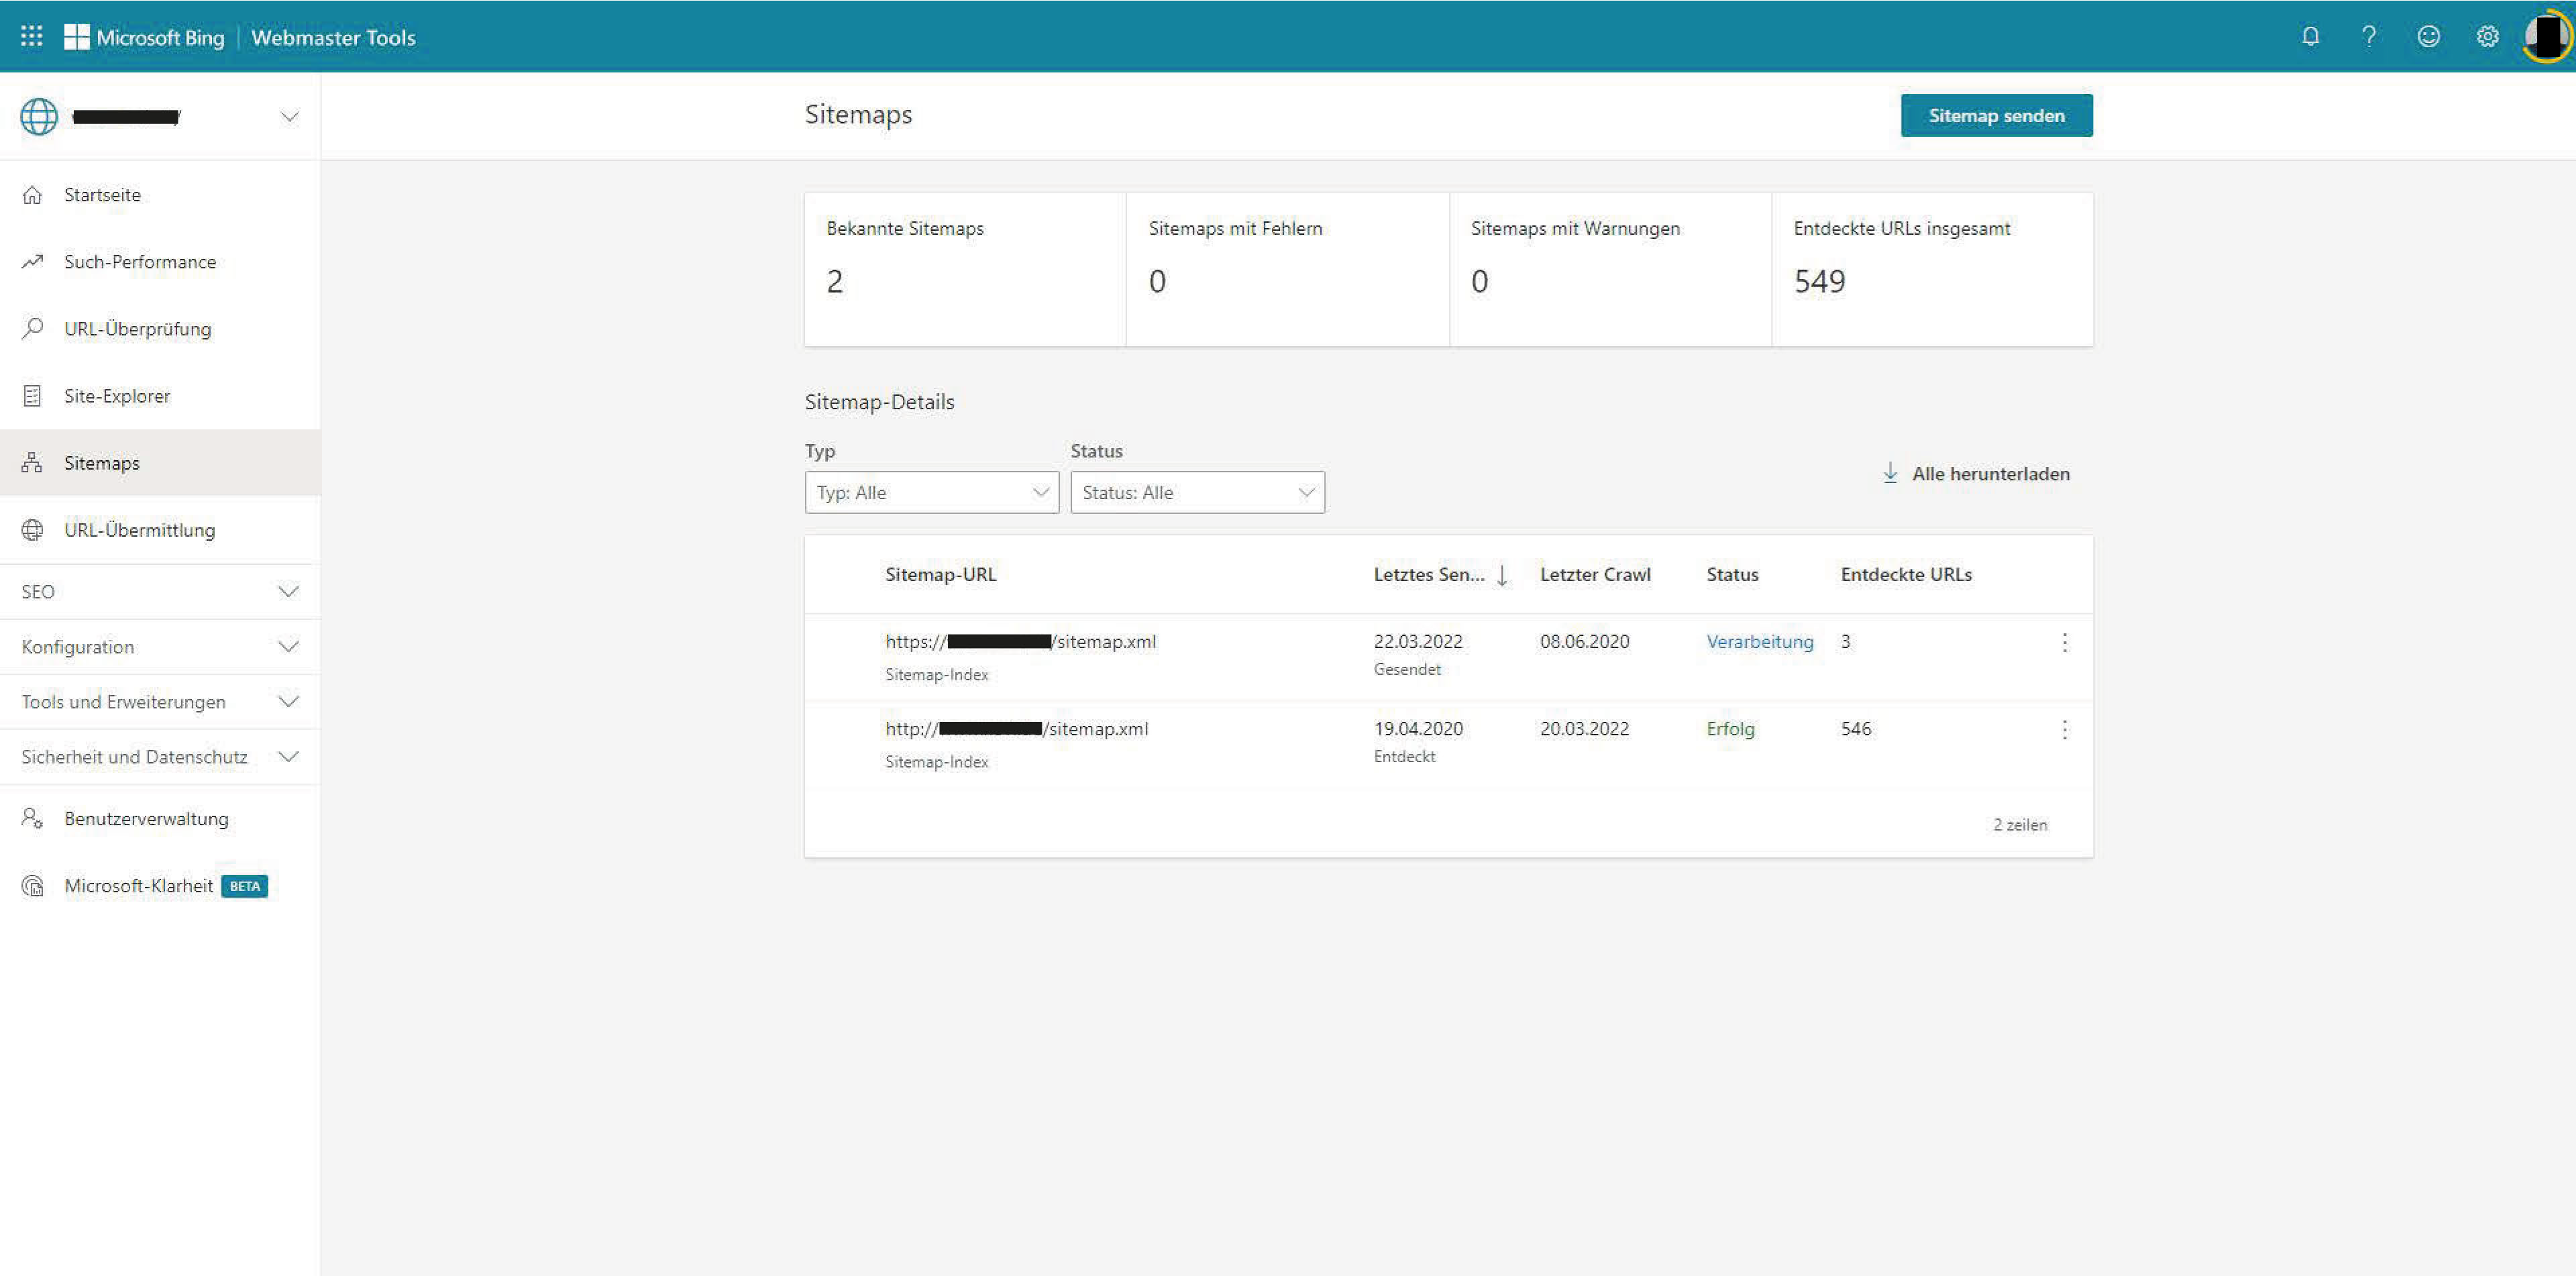Open the help question mark icon
The height and width of the screenshot is (1276, 2576).
2369,37
